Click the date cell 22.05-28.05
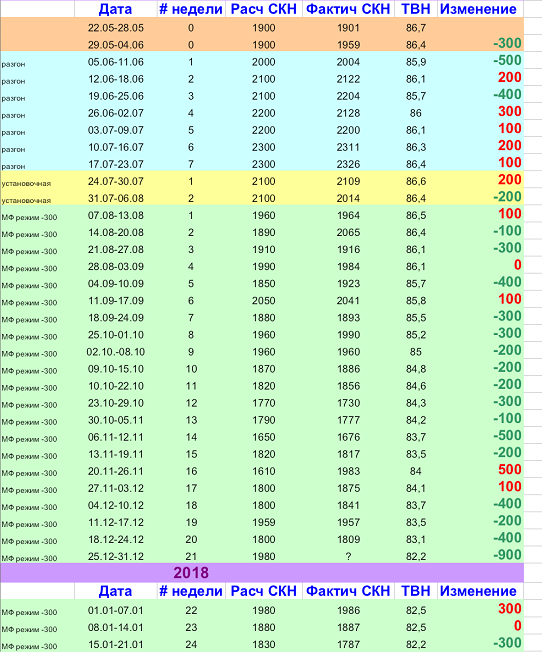 click(116, 28)
